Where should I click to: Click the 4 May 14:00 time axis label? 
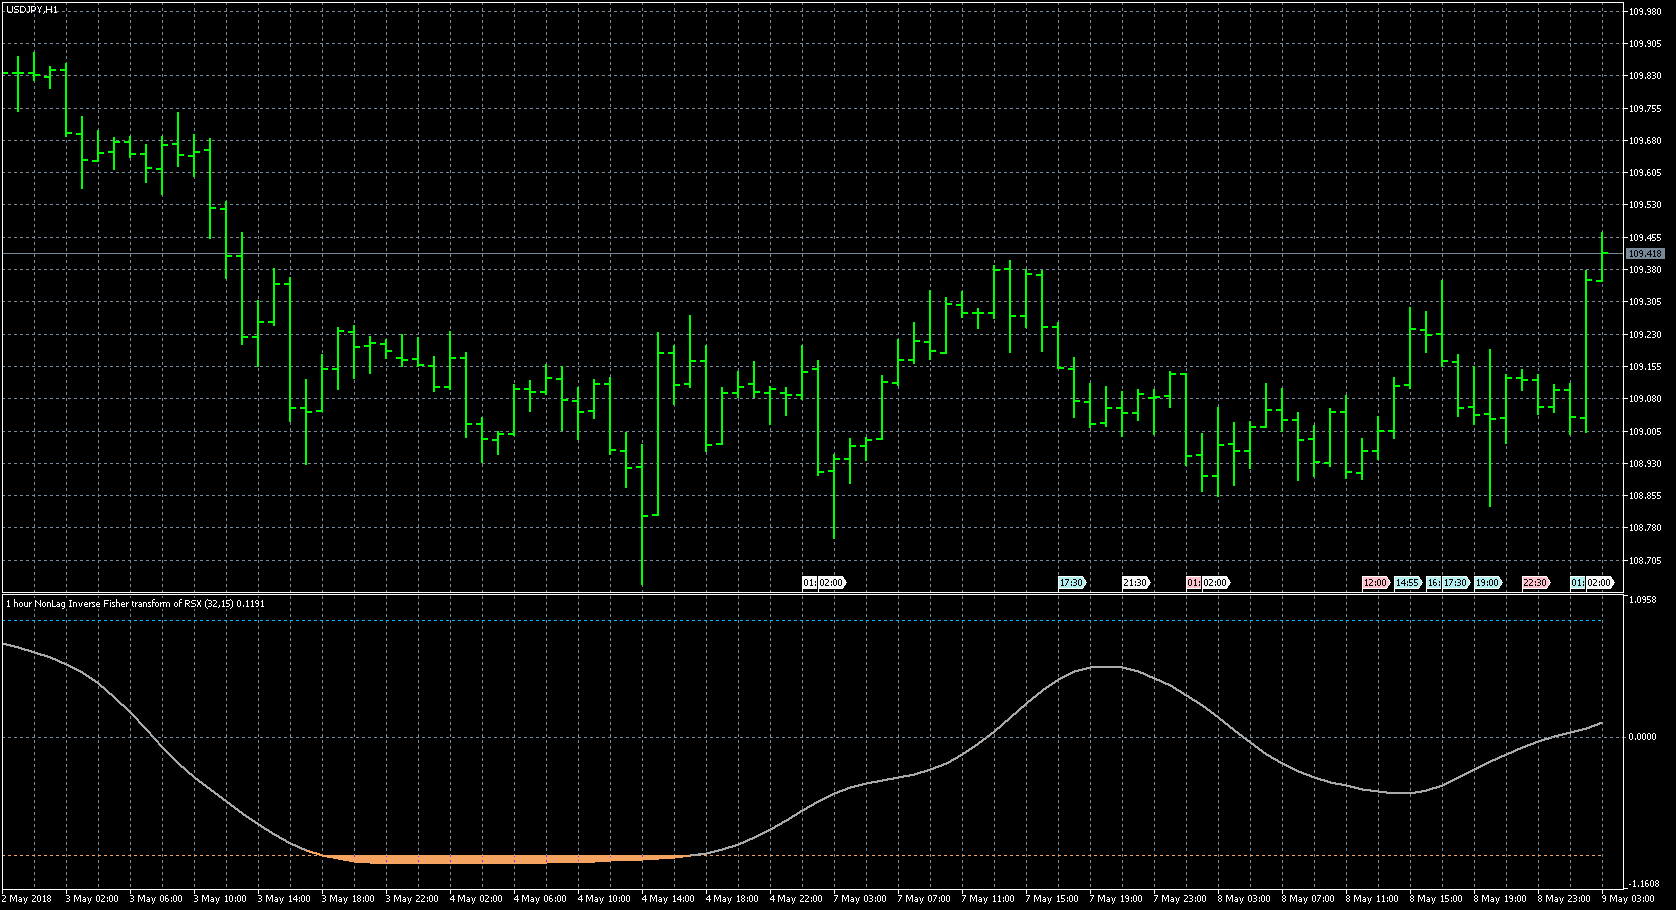click(x=668, y=899)
